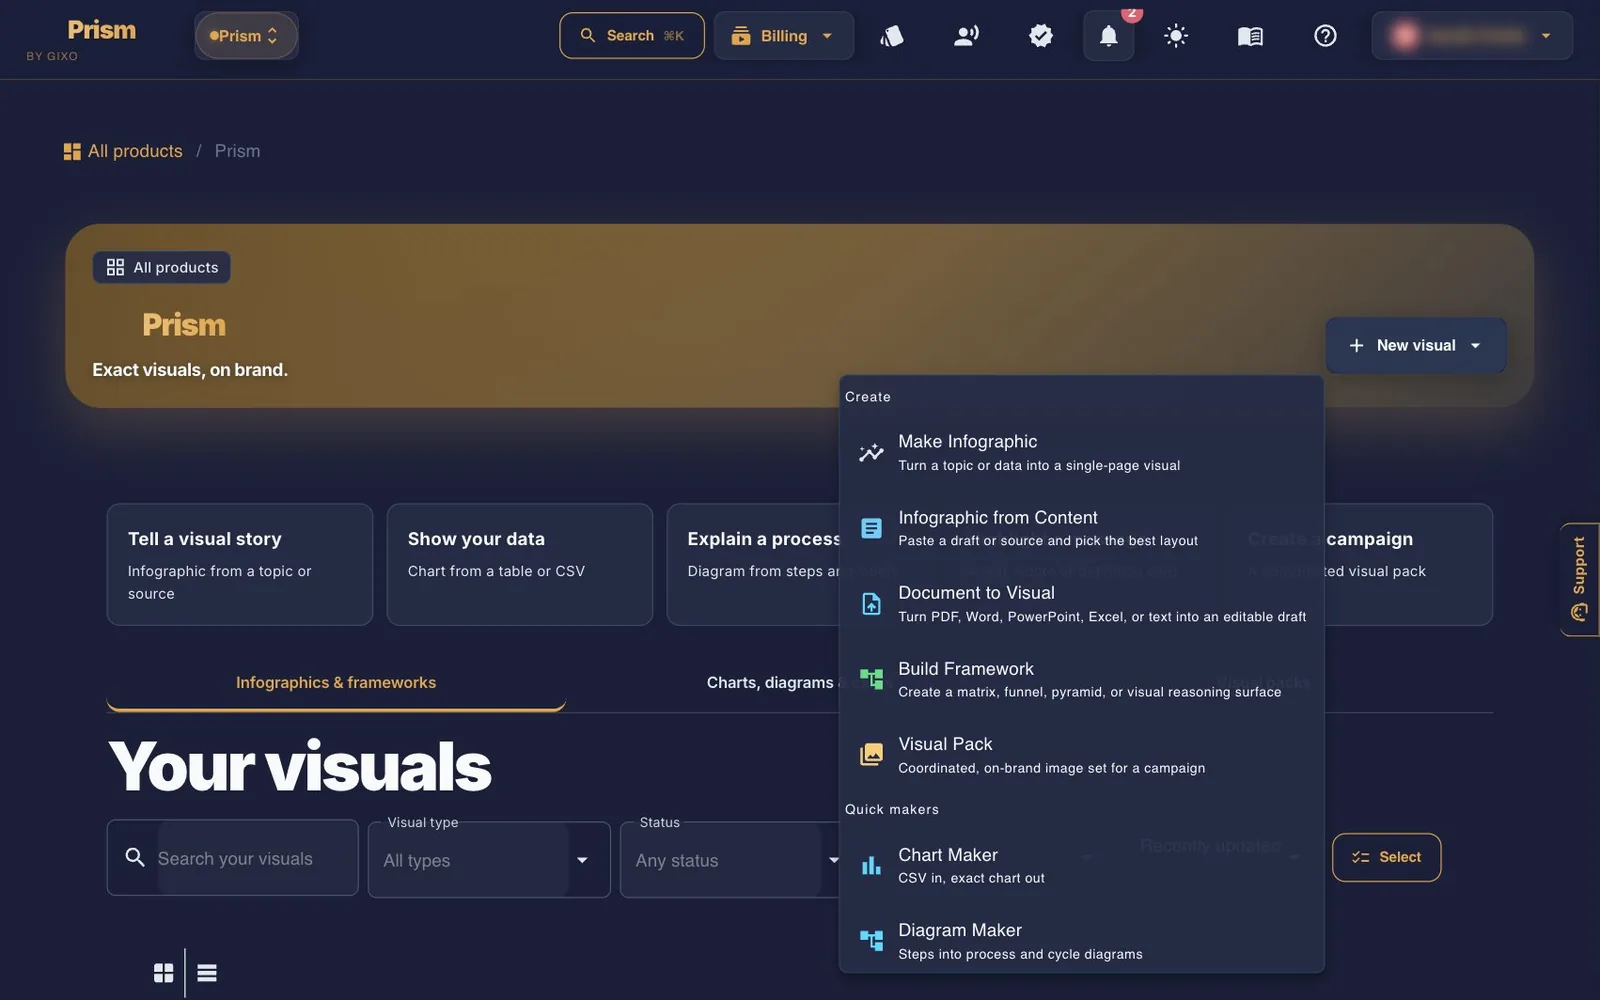Select Build Framework option
This screenshot has height=1000, width=1600.
tap(1081, 679)
